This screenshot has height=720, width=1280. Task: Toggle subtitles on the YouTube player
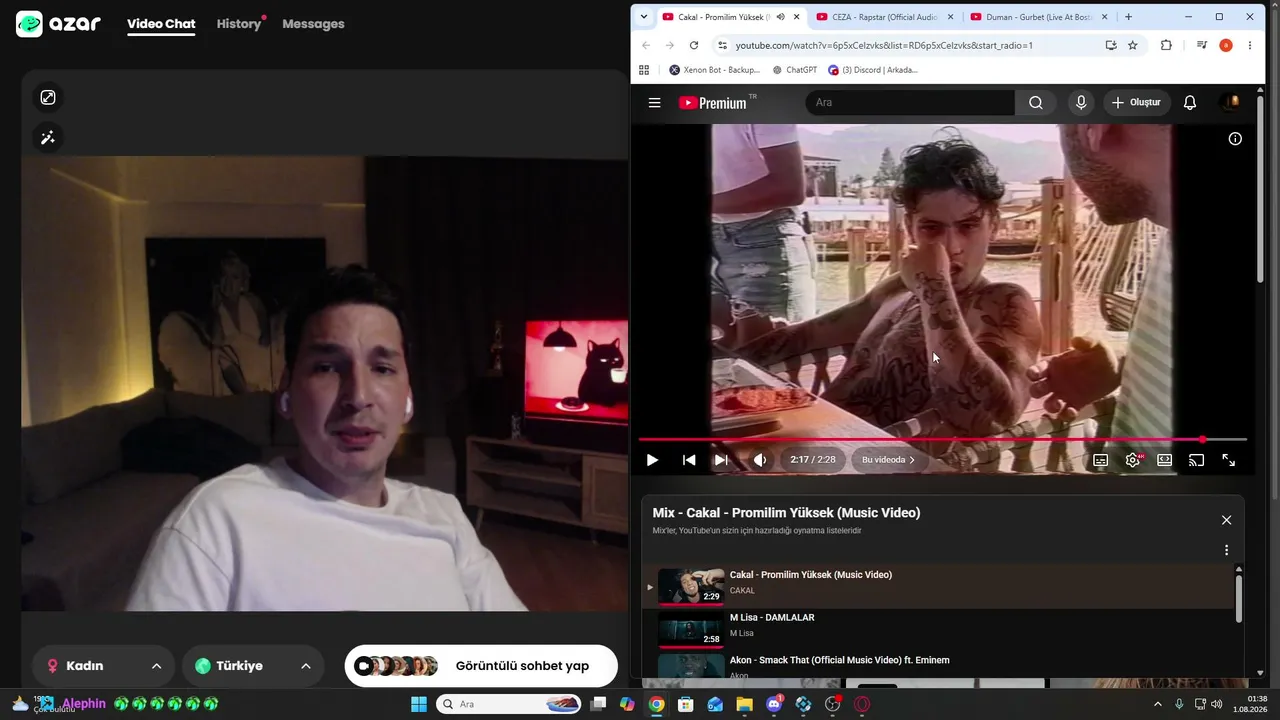pyautogui.click(x=1100, y=460)
